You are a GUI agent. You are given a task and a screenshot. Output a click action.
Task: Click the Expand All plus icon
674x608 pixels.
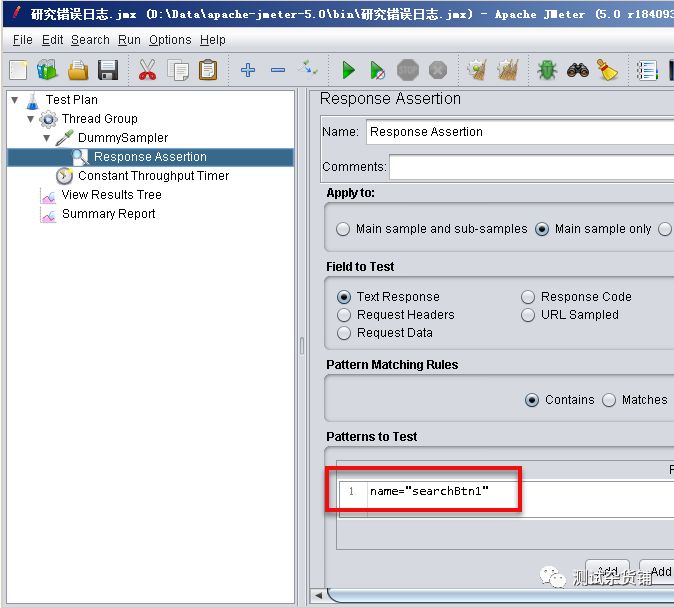[x=248, y=70]
